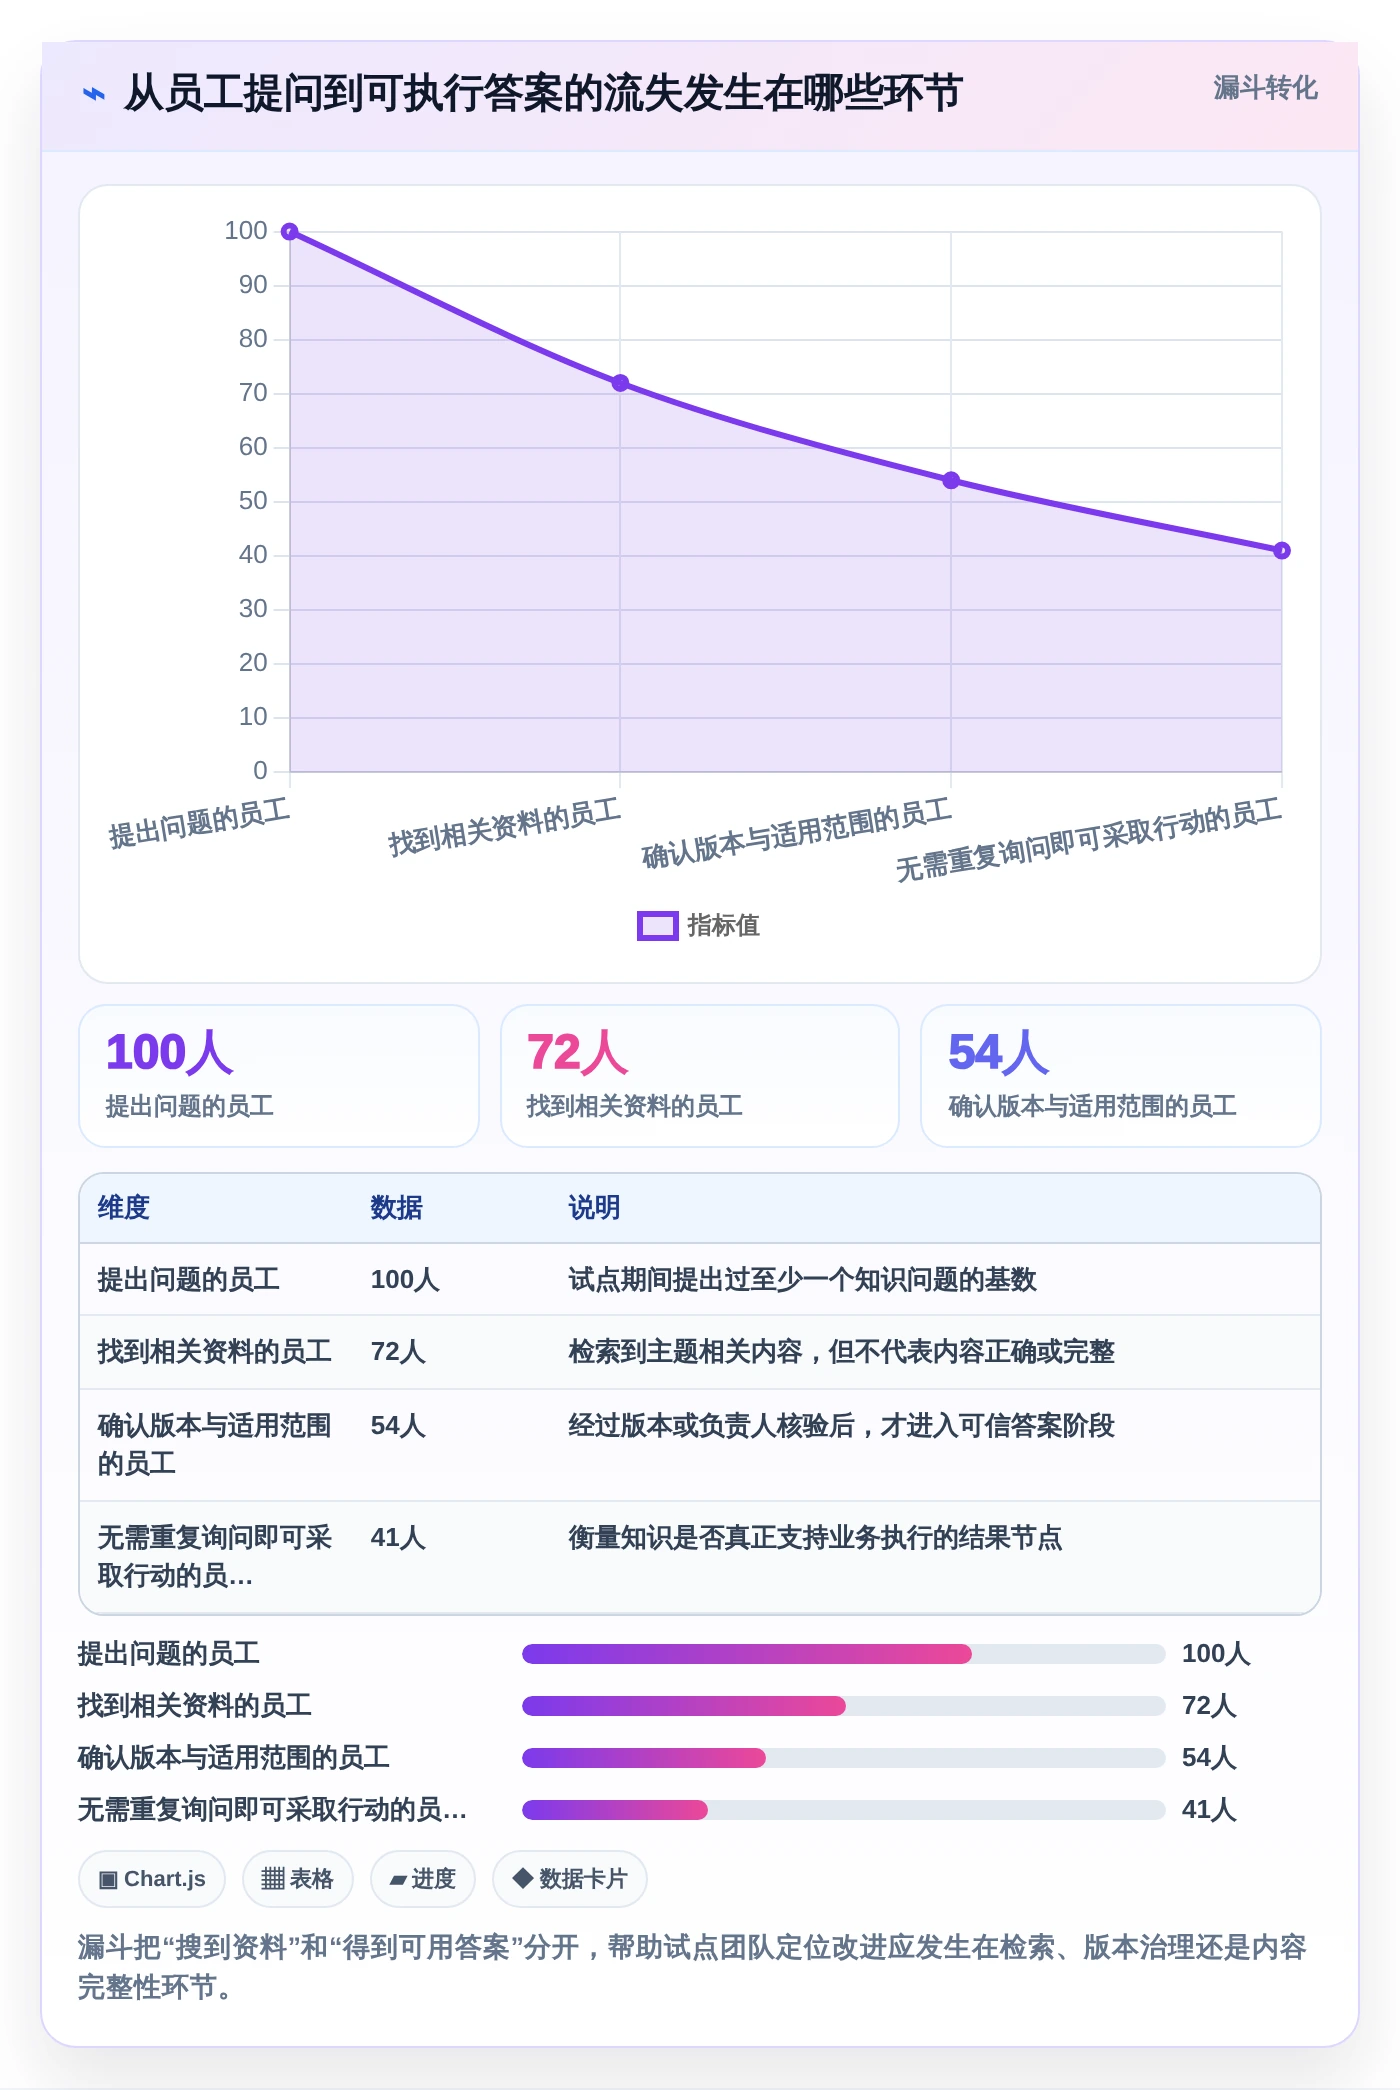Click the progress row label 确认版本与适用范围的员工
The height and width of the screenshot is (2090, 1400).
(234, 1758)
